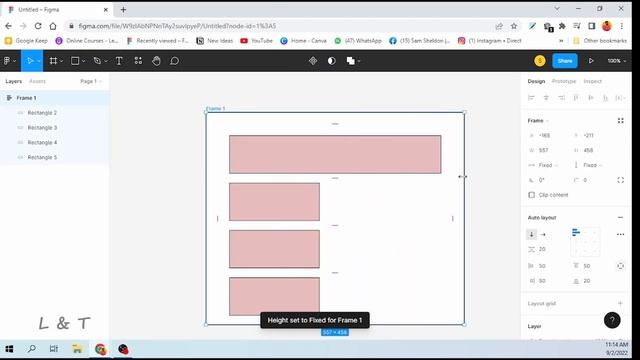Image resolution: width=640 pixels, height=360 pixels.
Task: Open File Explorer from the taskbar
Action: click(x=77, y=349)
